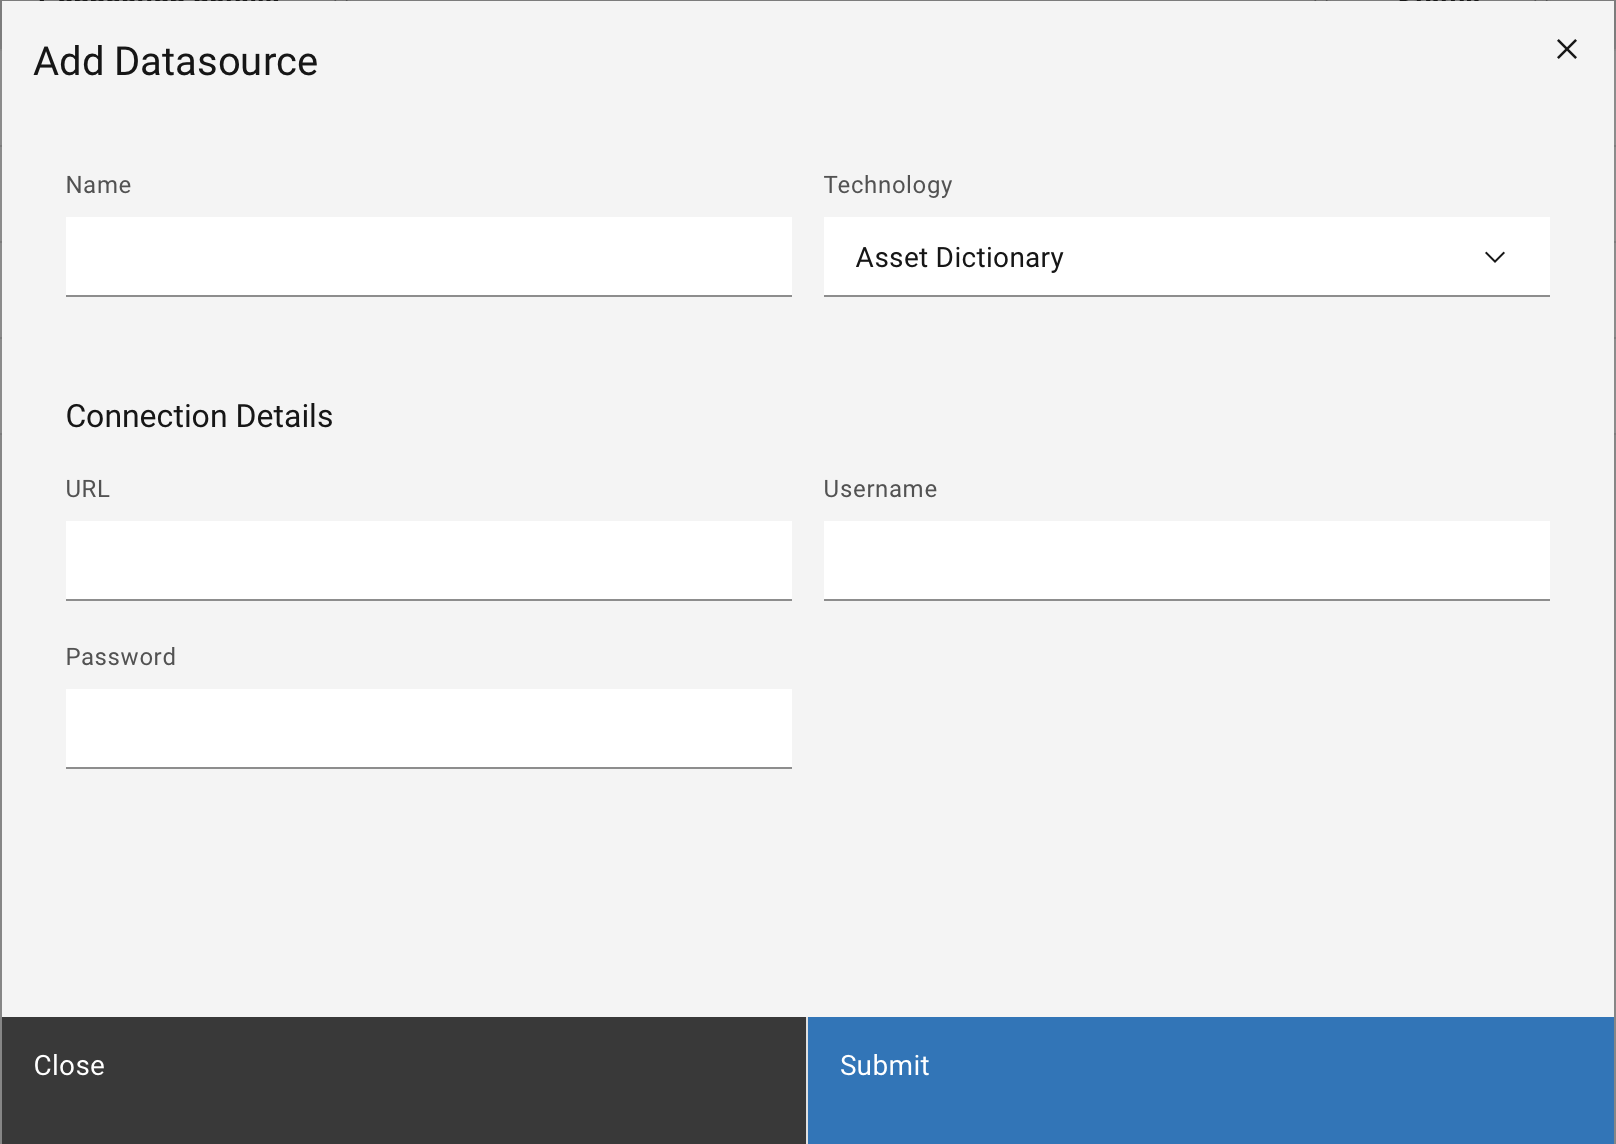Screen dimensions: 1616x1144
Task: Click the Username label text
Action: [880, 489]
